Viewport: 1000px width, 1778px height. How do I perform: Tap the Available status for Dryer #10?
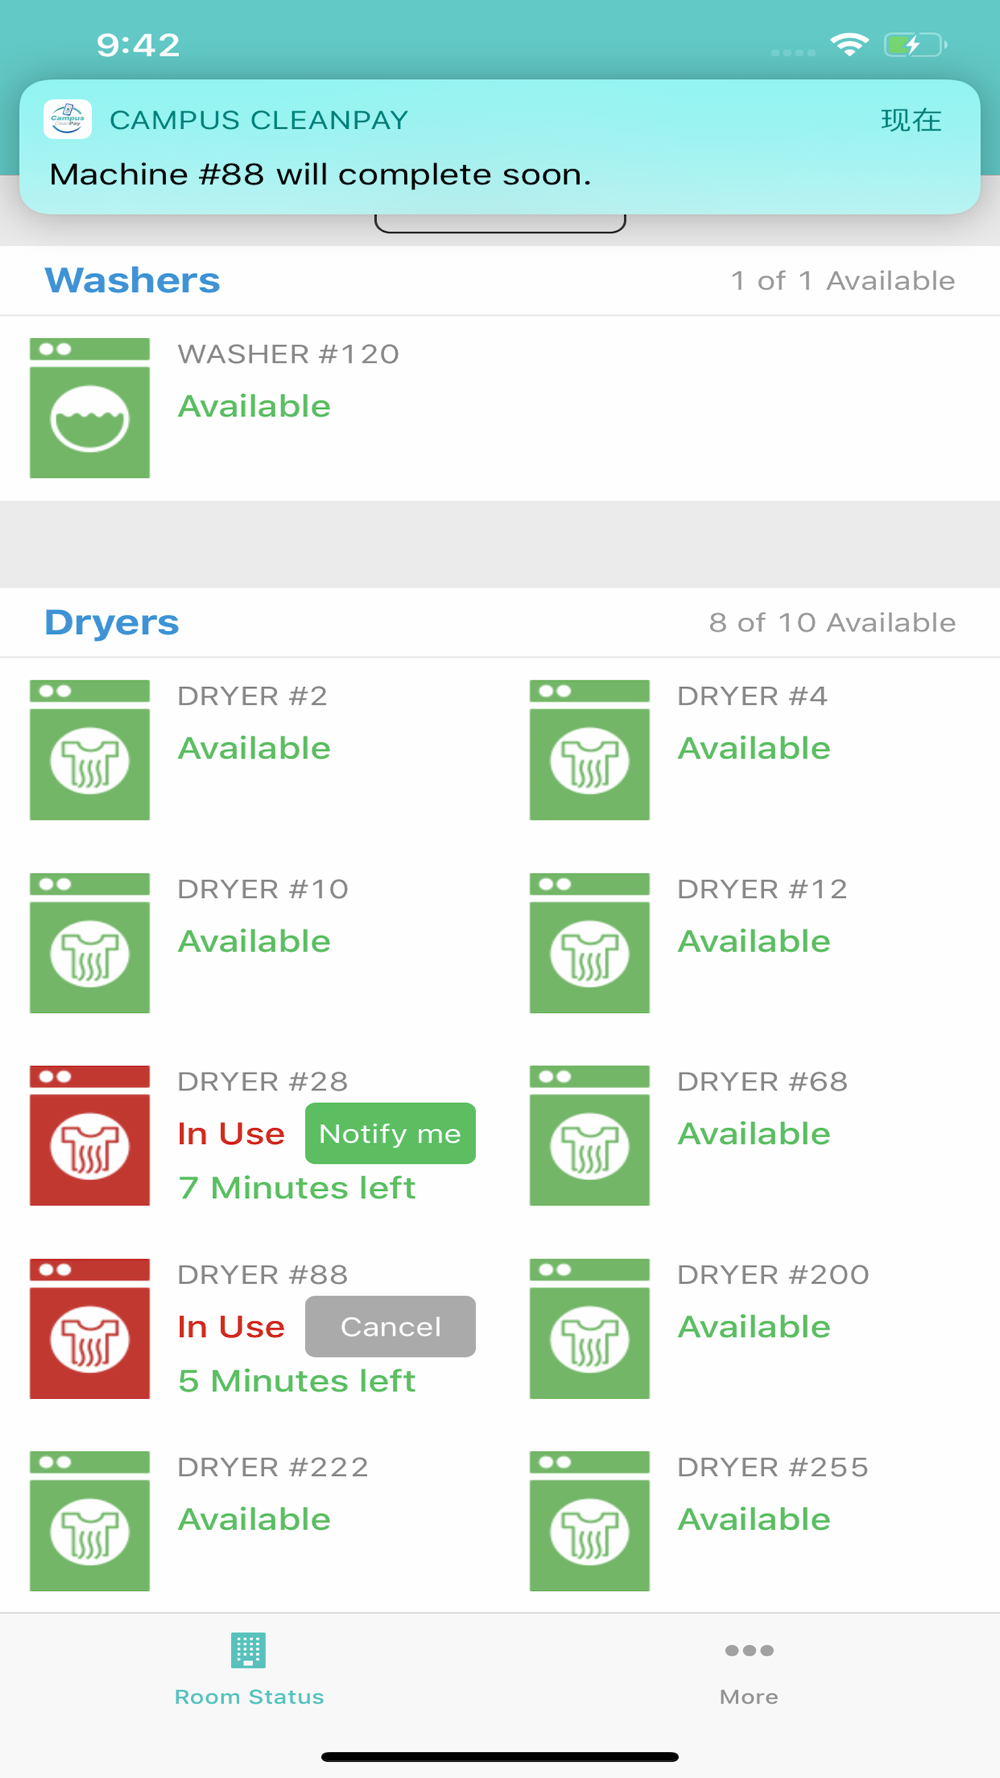[254, 941]
